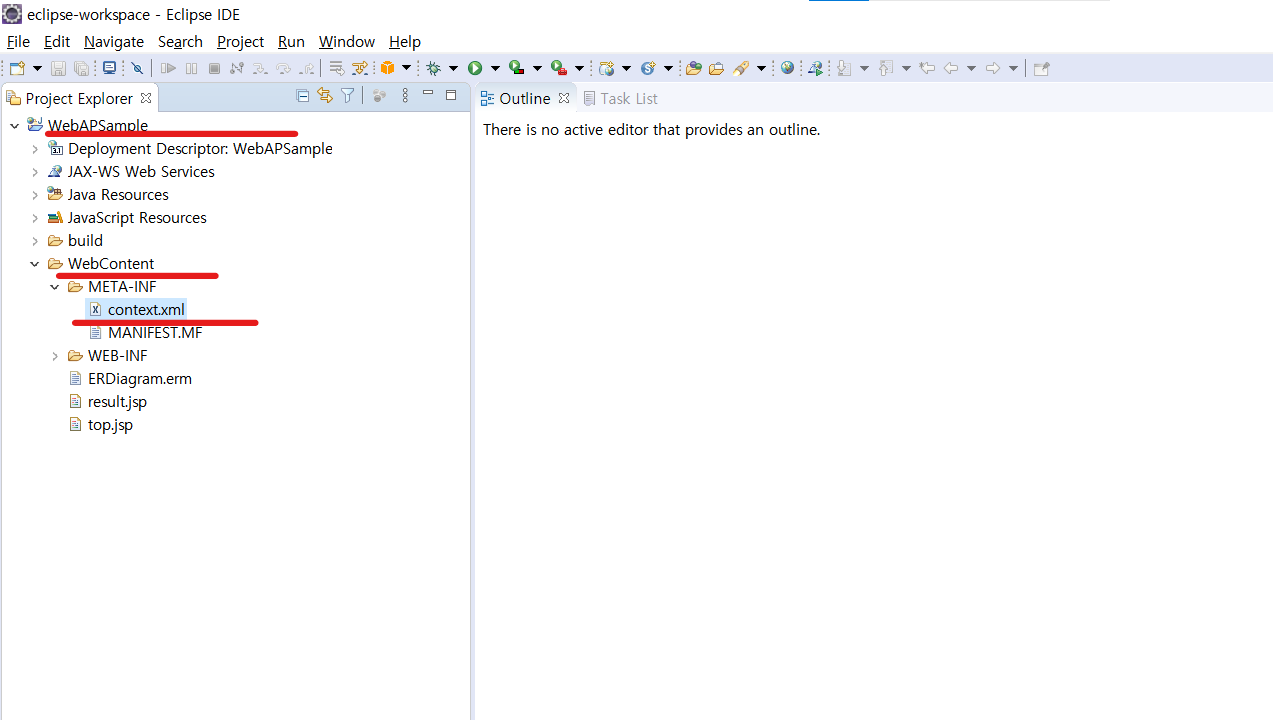The width and height of the screenshot is (1273, 720).
Task: Click the Drop to Frame icon
Action: 336,68
